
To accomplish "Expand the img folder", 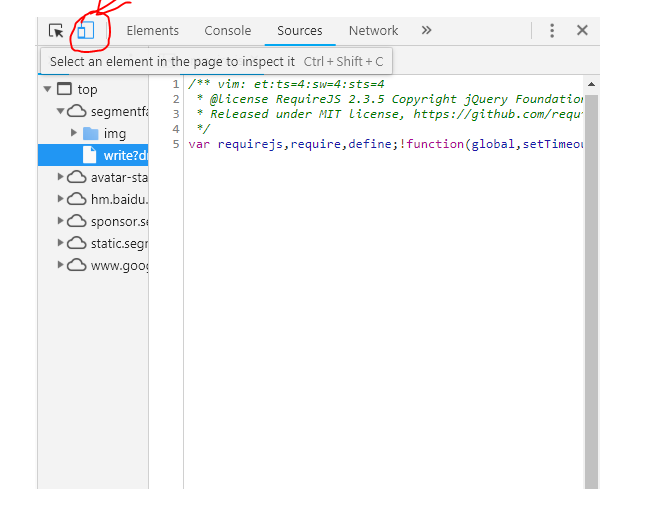I will point(74,132).
